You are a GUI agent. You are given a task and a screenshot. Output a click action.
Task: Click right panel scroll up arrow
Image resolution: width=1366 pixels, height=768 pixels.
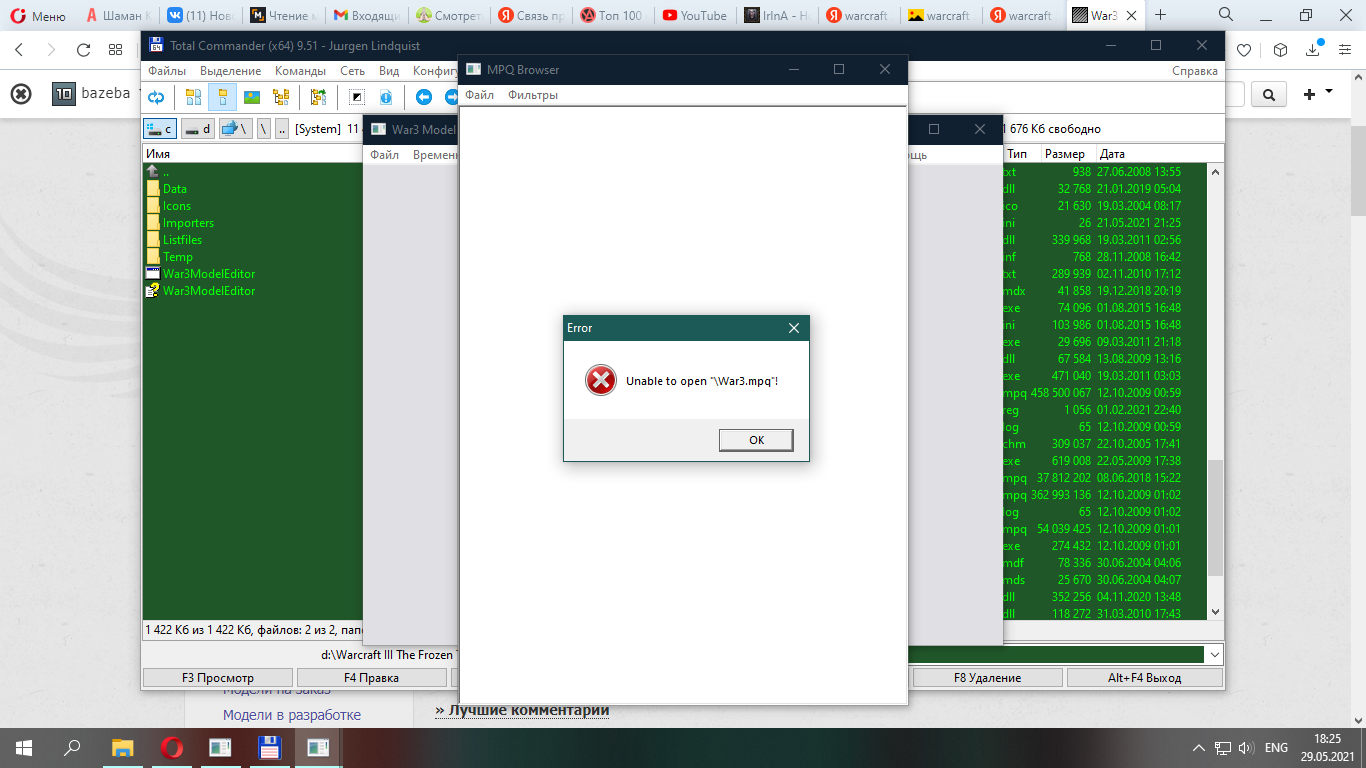pyautogui.click(x=1215, y=172)
